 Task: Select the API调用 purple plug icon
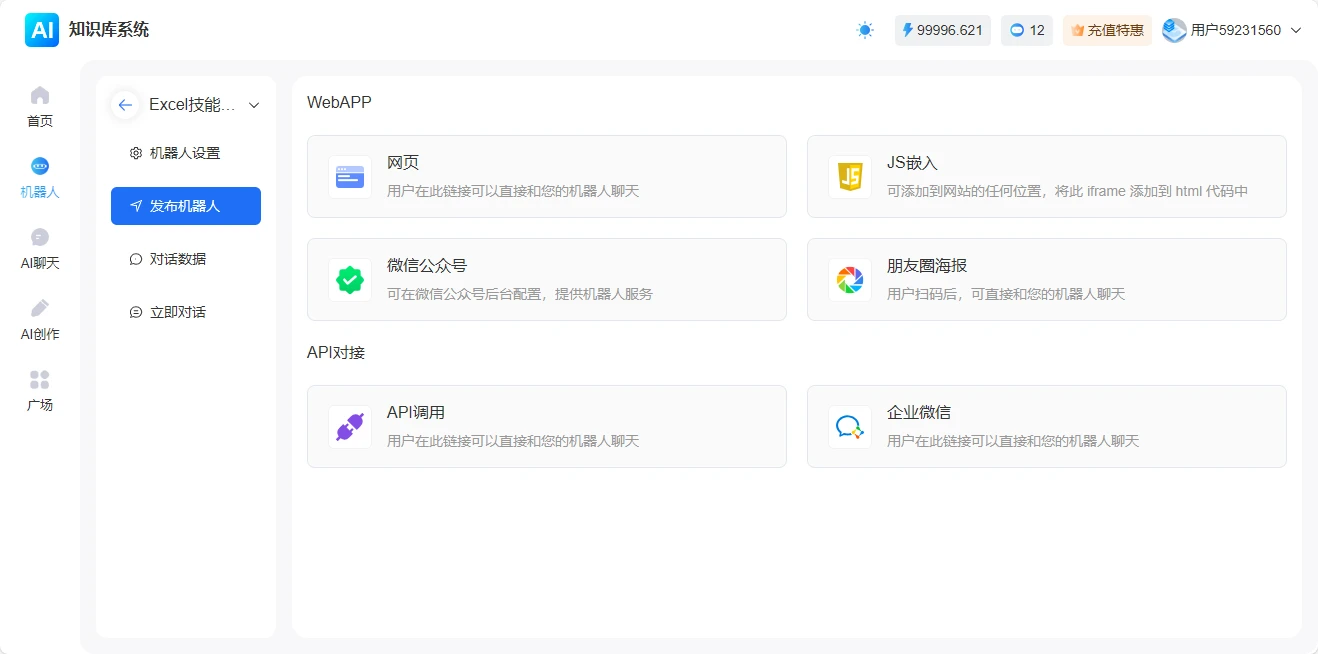pyautogui.click(x=348, y=426)
